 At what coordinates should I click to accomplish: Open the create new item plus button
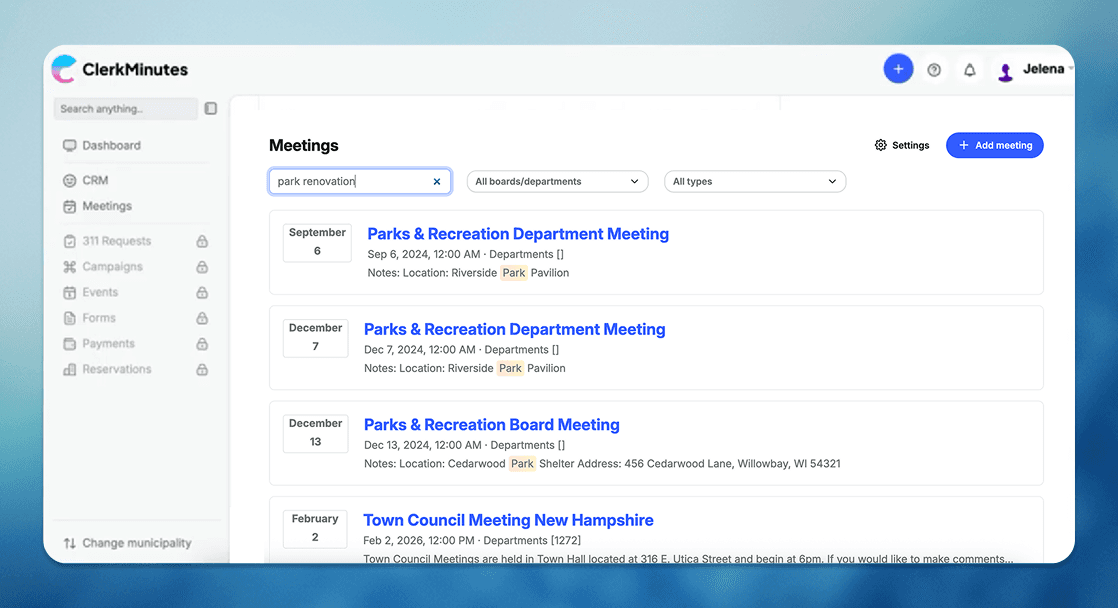point(898,68)
